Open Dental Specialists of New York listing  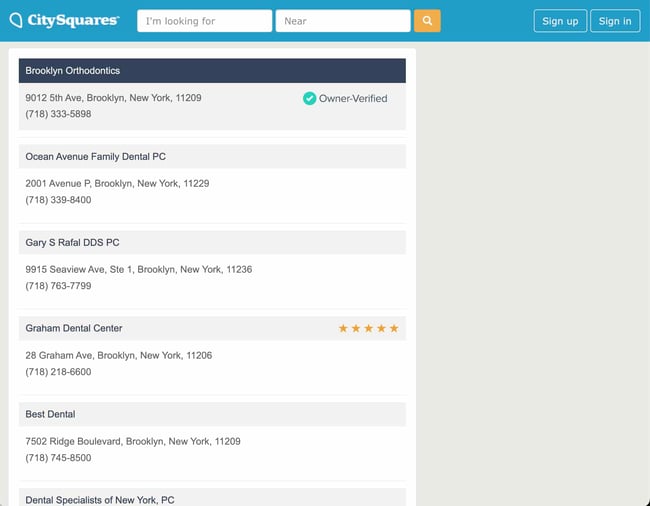tap(100, 499)
